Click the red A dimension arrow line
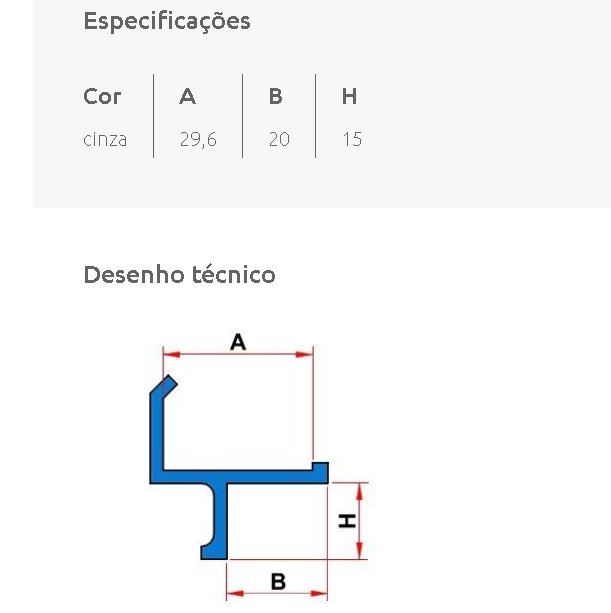611x613 pixels. tap(238, 355)
